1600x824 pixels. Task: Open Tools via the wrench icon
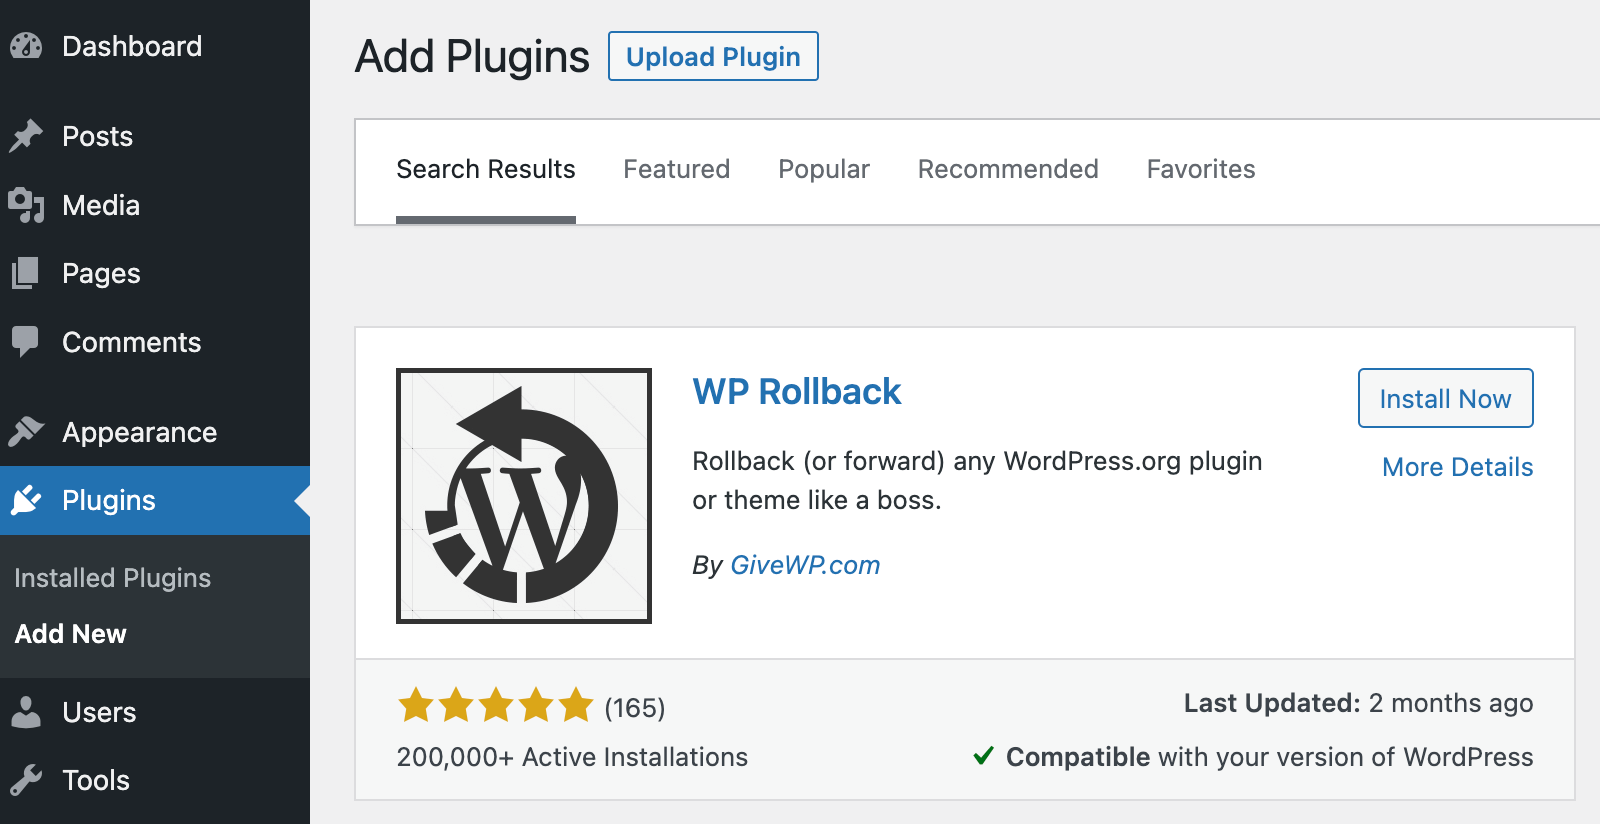click(x=26, y=780)
